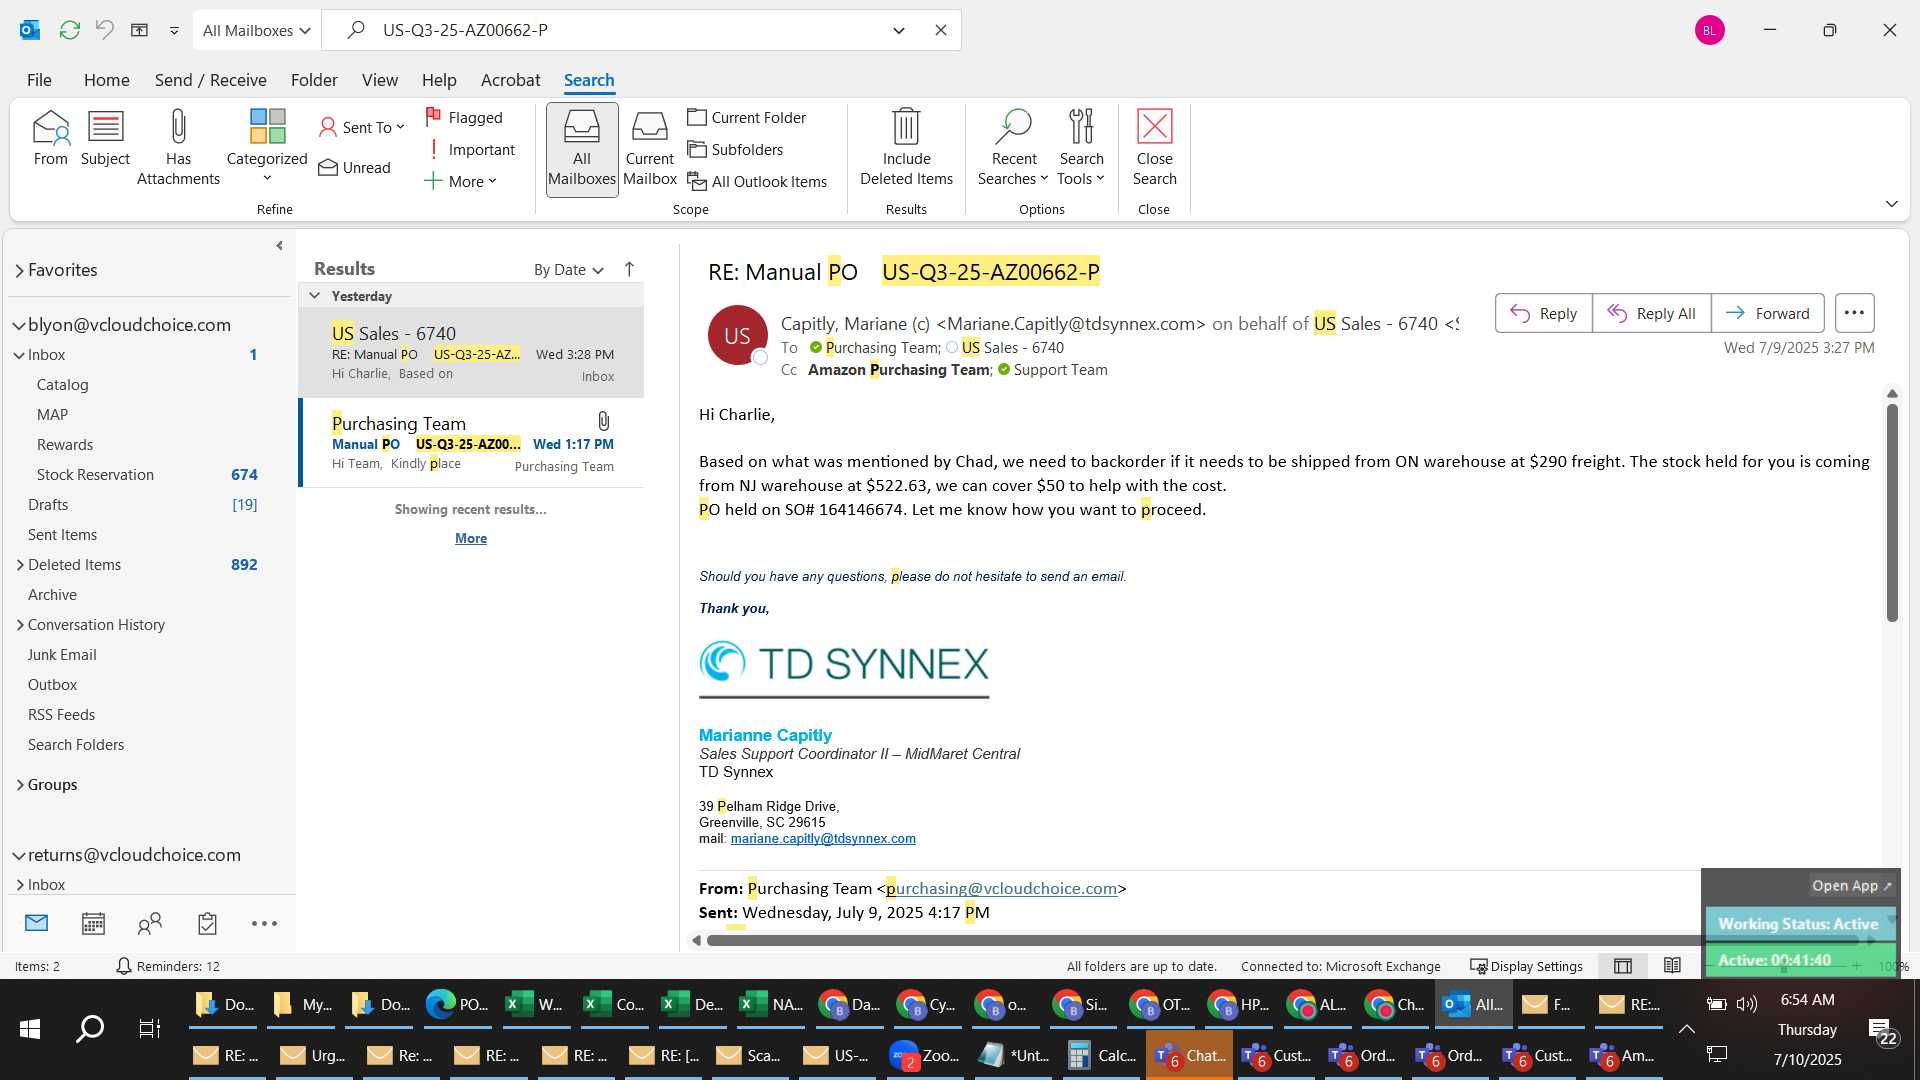Set scope to Current Folder
This screenshot has width=1920, height=1080.
(x=747, y=117)
